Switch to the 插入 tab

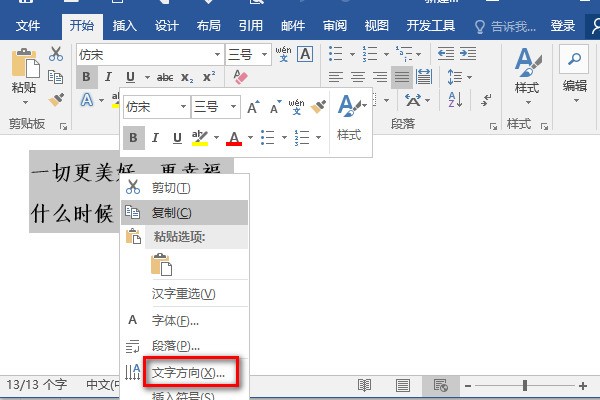point(124,26)
